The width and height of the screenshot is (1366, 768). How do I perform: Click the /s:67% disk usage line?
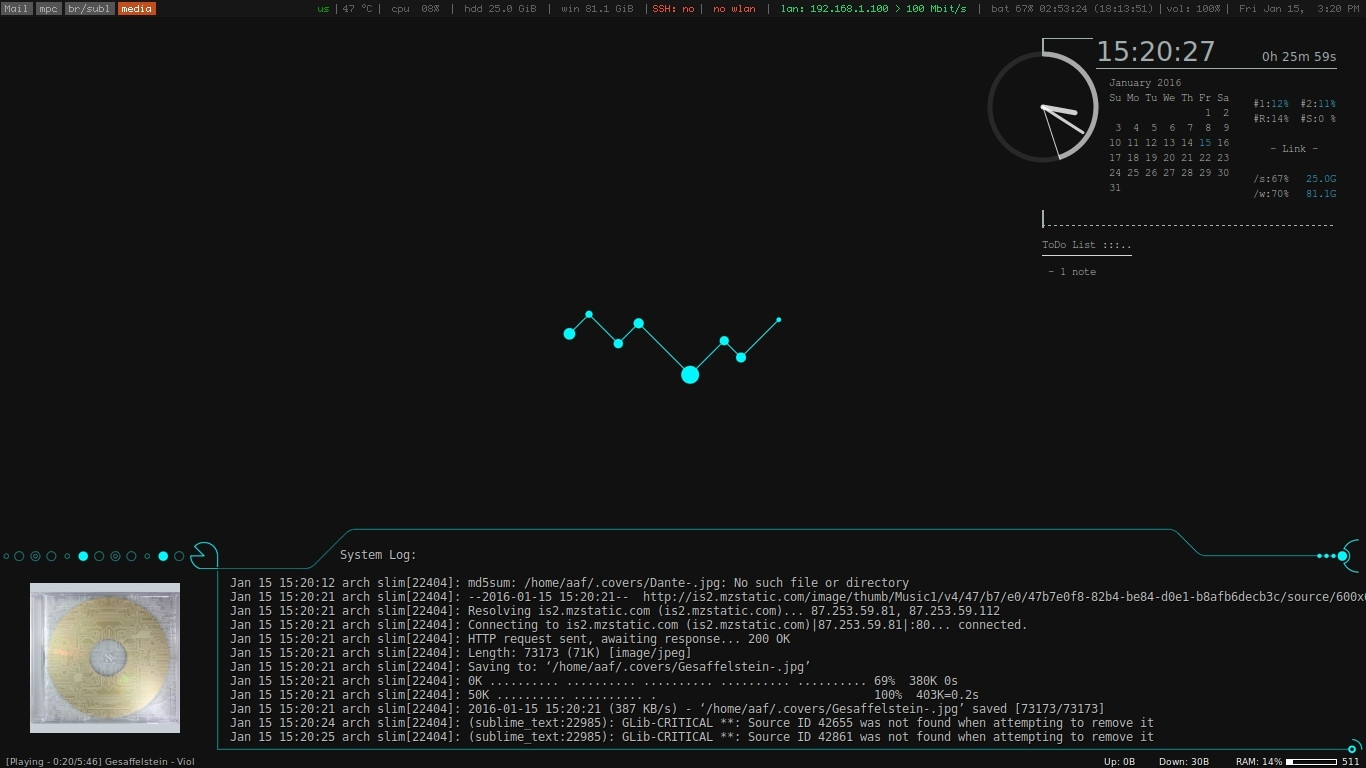pyautogui.click(x=1294, y=179)
